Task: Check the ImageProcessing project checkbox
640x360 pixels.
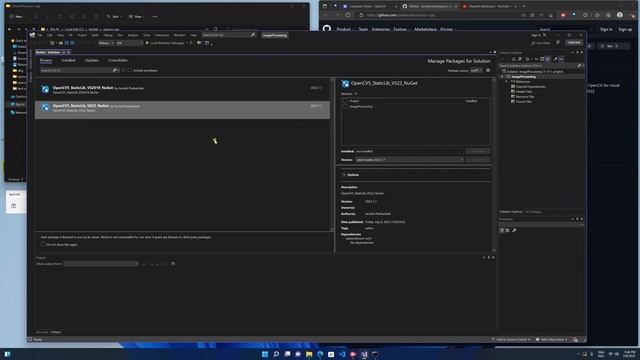Action: (345, 107)
